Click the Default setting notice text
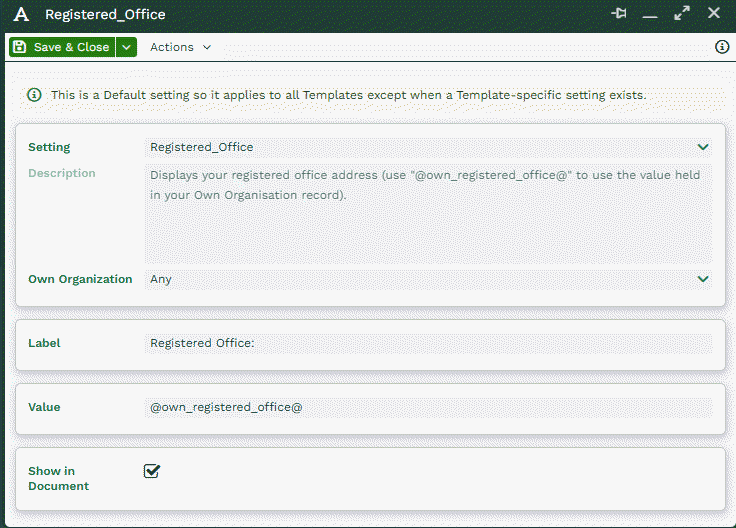Image resolution: width=736 pixels, height=528 pixels. (x=349, y=95)
